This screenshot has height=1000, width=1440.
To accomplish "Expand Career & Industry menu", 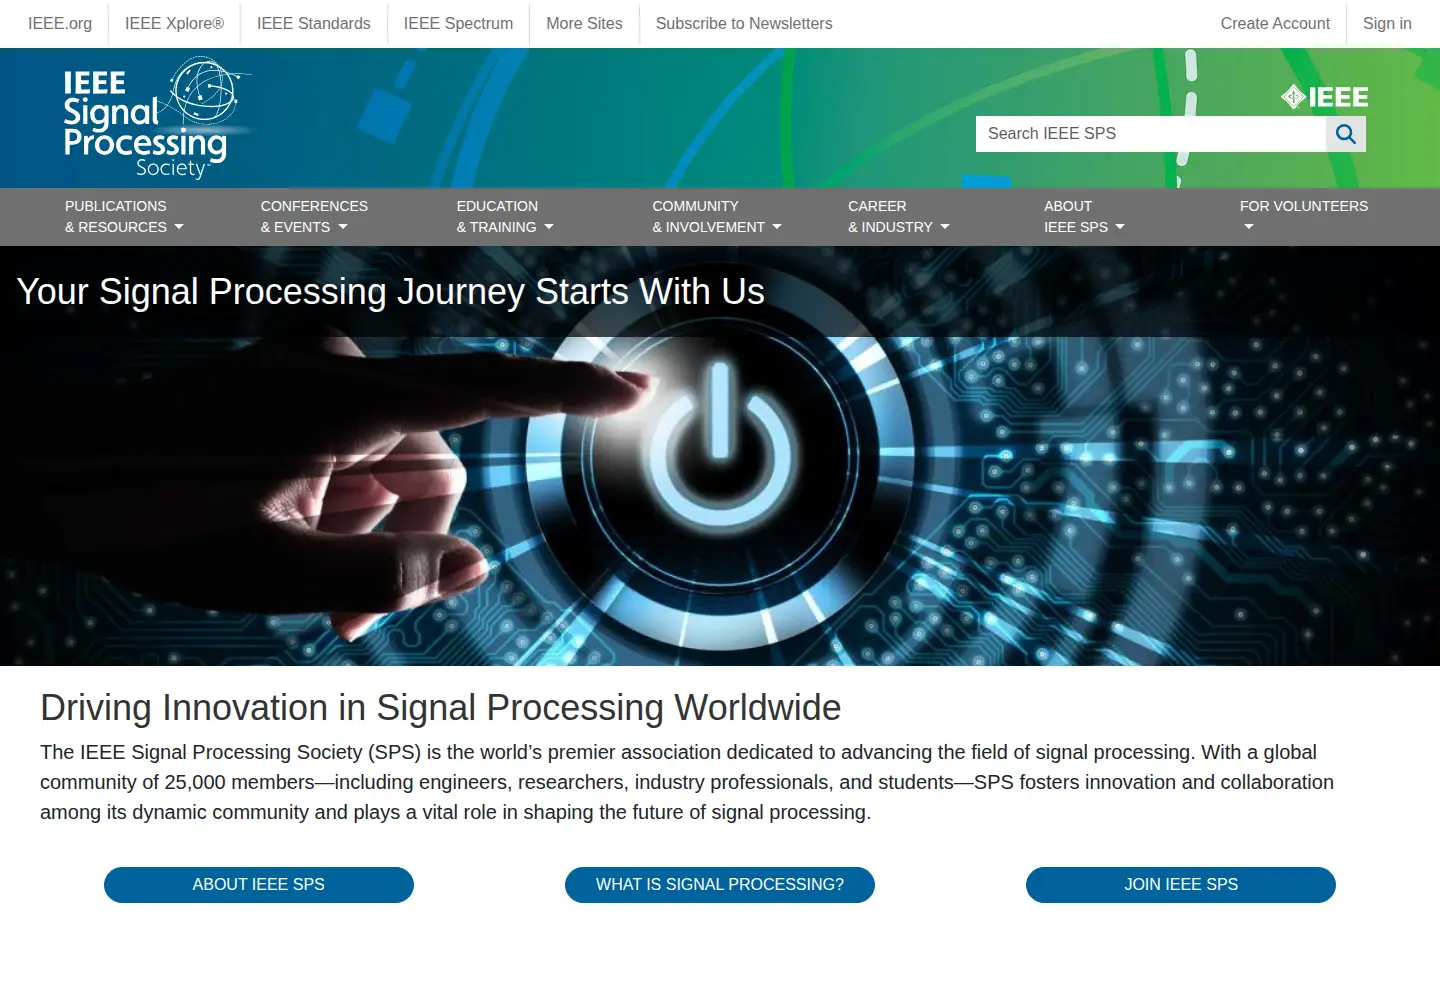I will click(899, 217).
